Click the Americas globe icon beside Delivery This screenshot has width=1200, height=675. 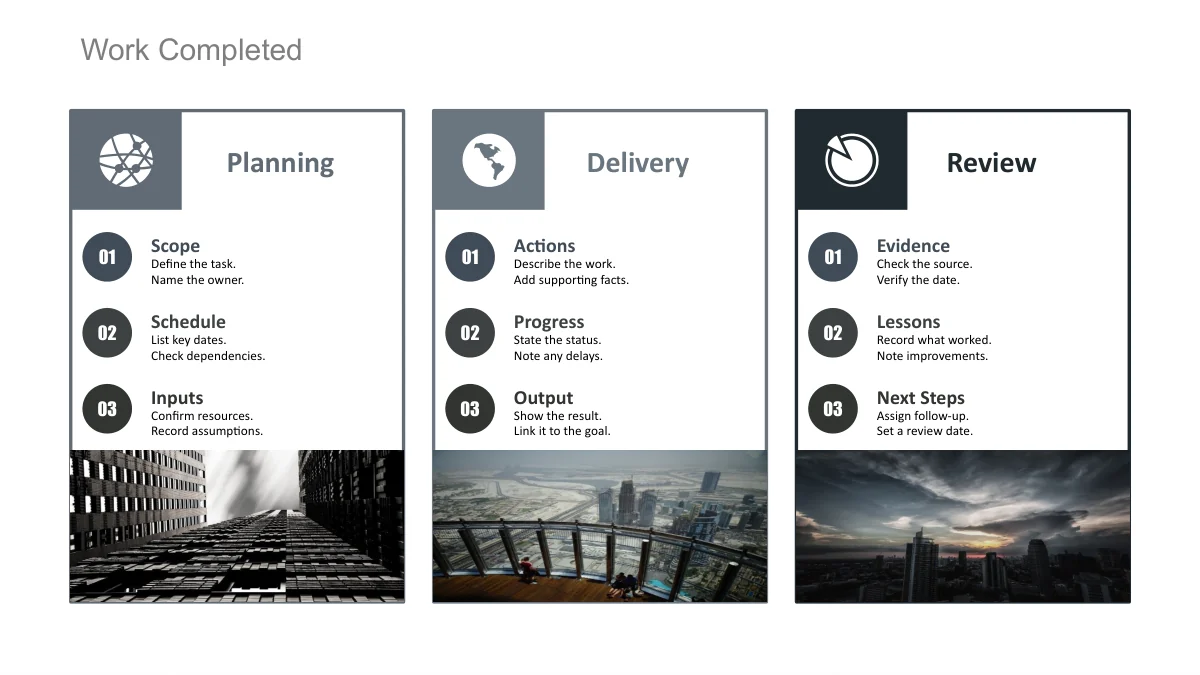[x=489, y=160]
